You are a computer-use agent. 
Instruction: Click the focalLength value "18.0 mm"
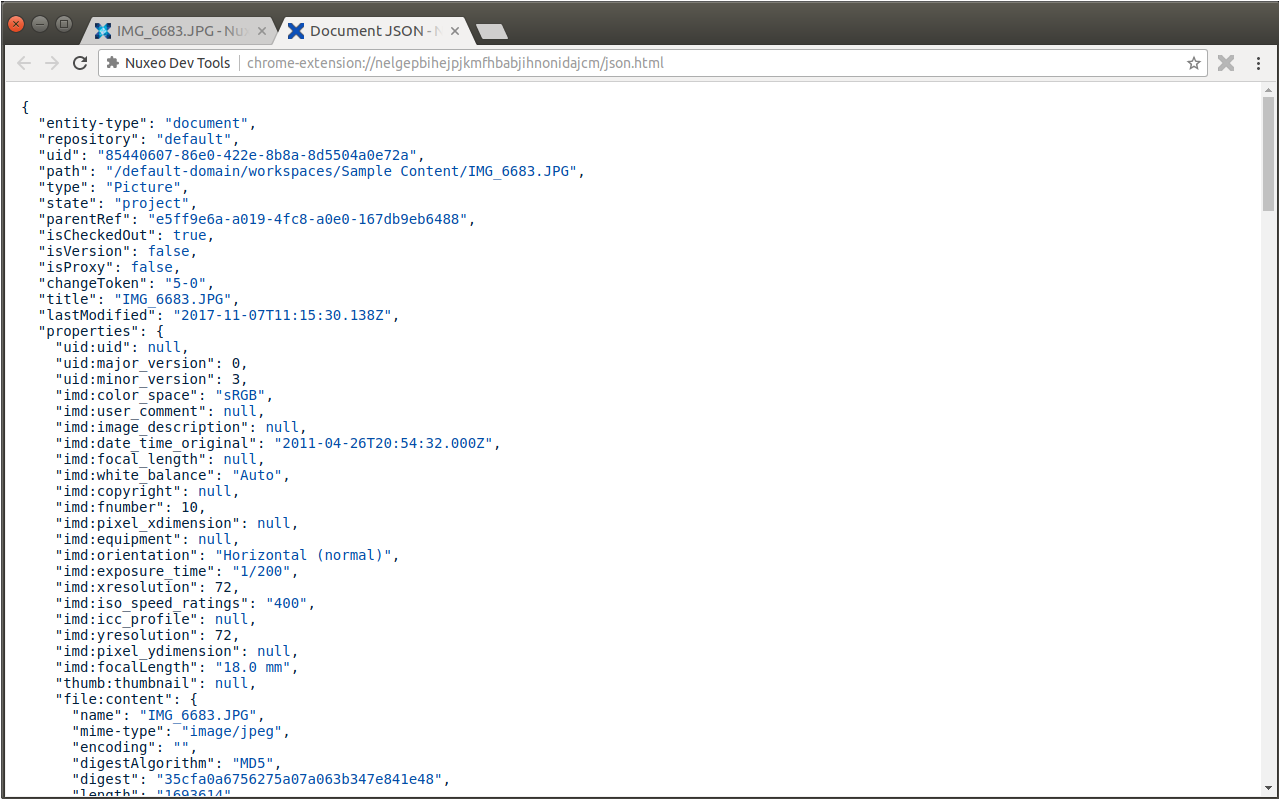252,667
